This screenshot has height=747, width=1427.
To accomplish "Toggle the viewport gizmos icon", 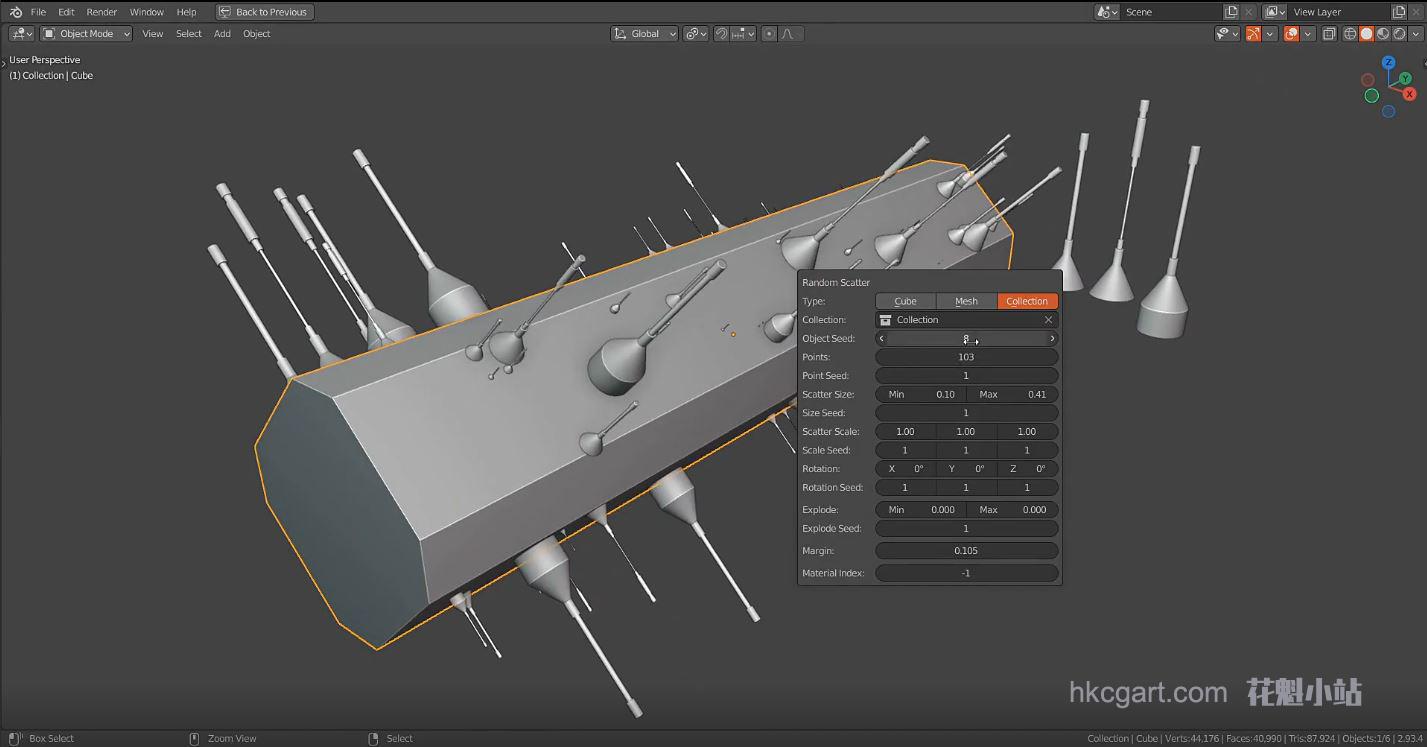I will coord(1253,33).
